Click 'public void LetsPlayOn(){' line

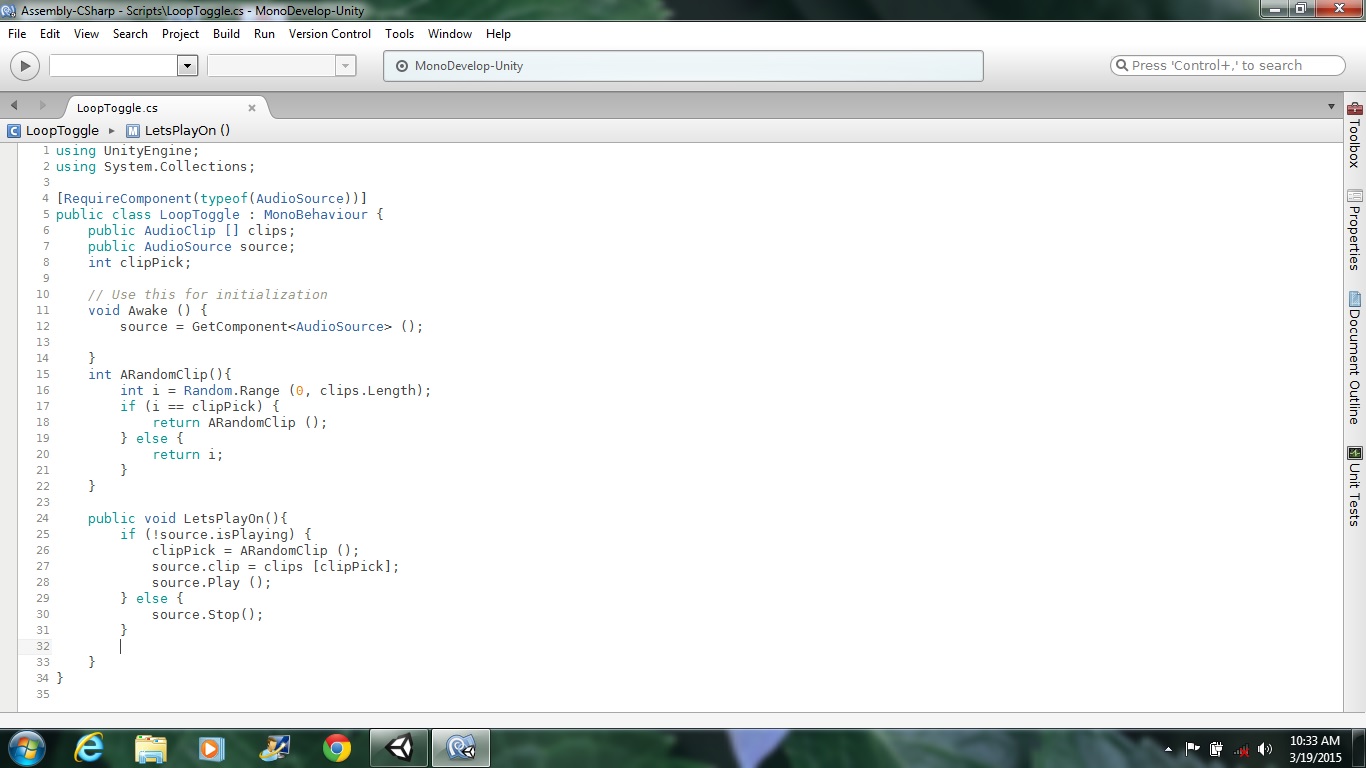187,518
